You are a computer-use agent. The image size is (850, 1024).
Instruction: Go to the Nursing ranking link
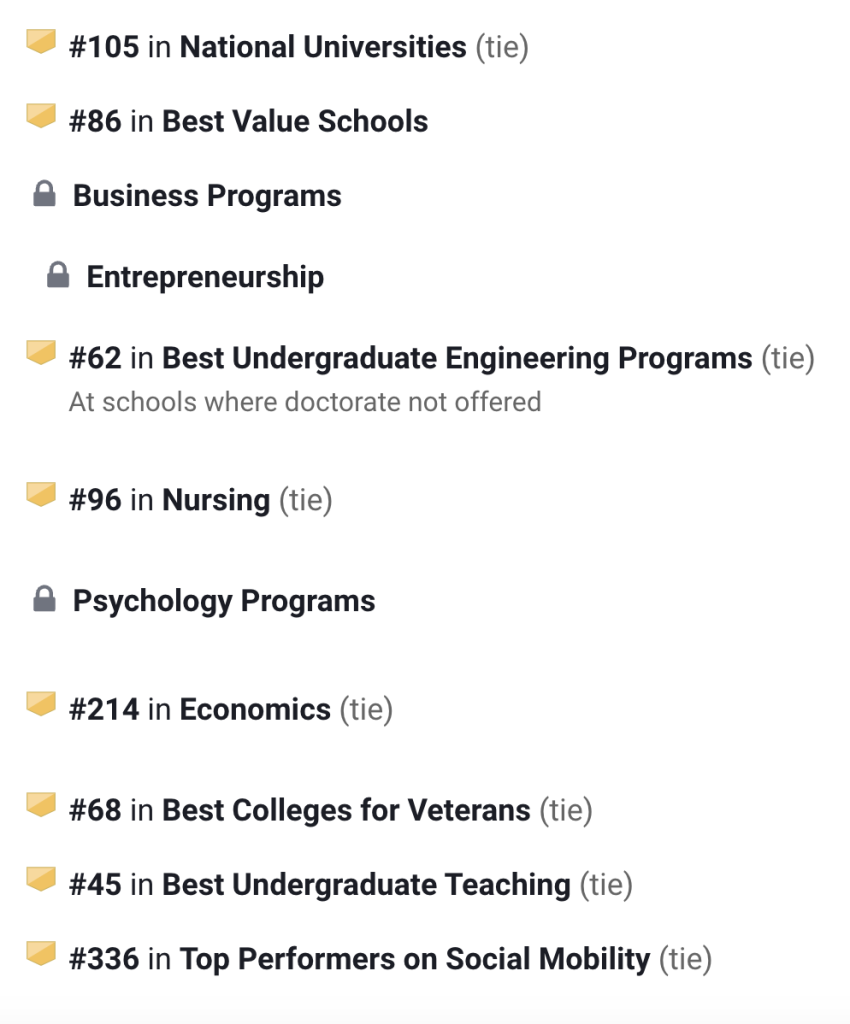click(215, 500)
